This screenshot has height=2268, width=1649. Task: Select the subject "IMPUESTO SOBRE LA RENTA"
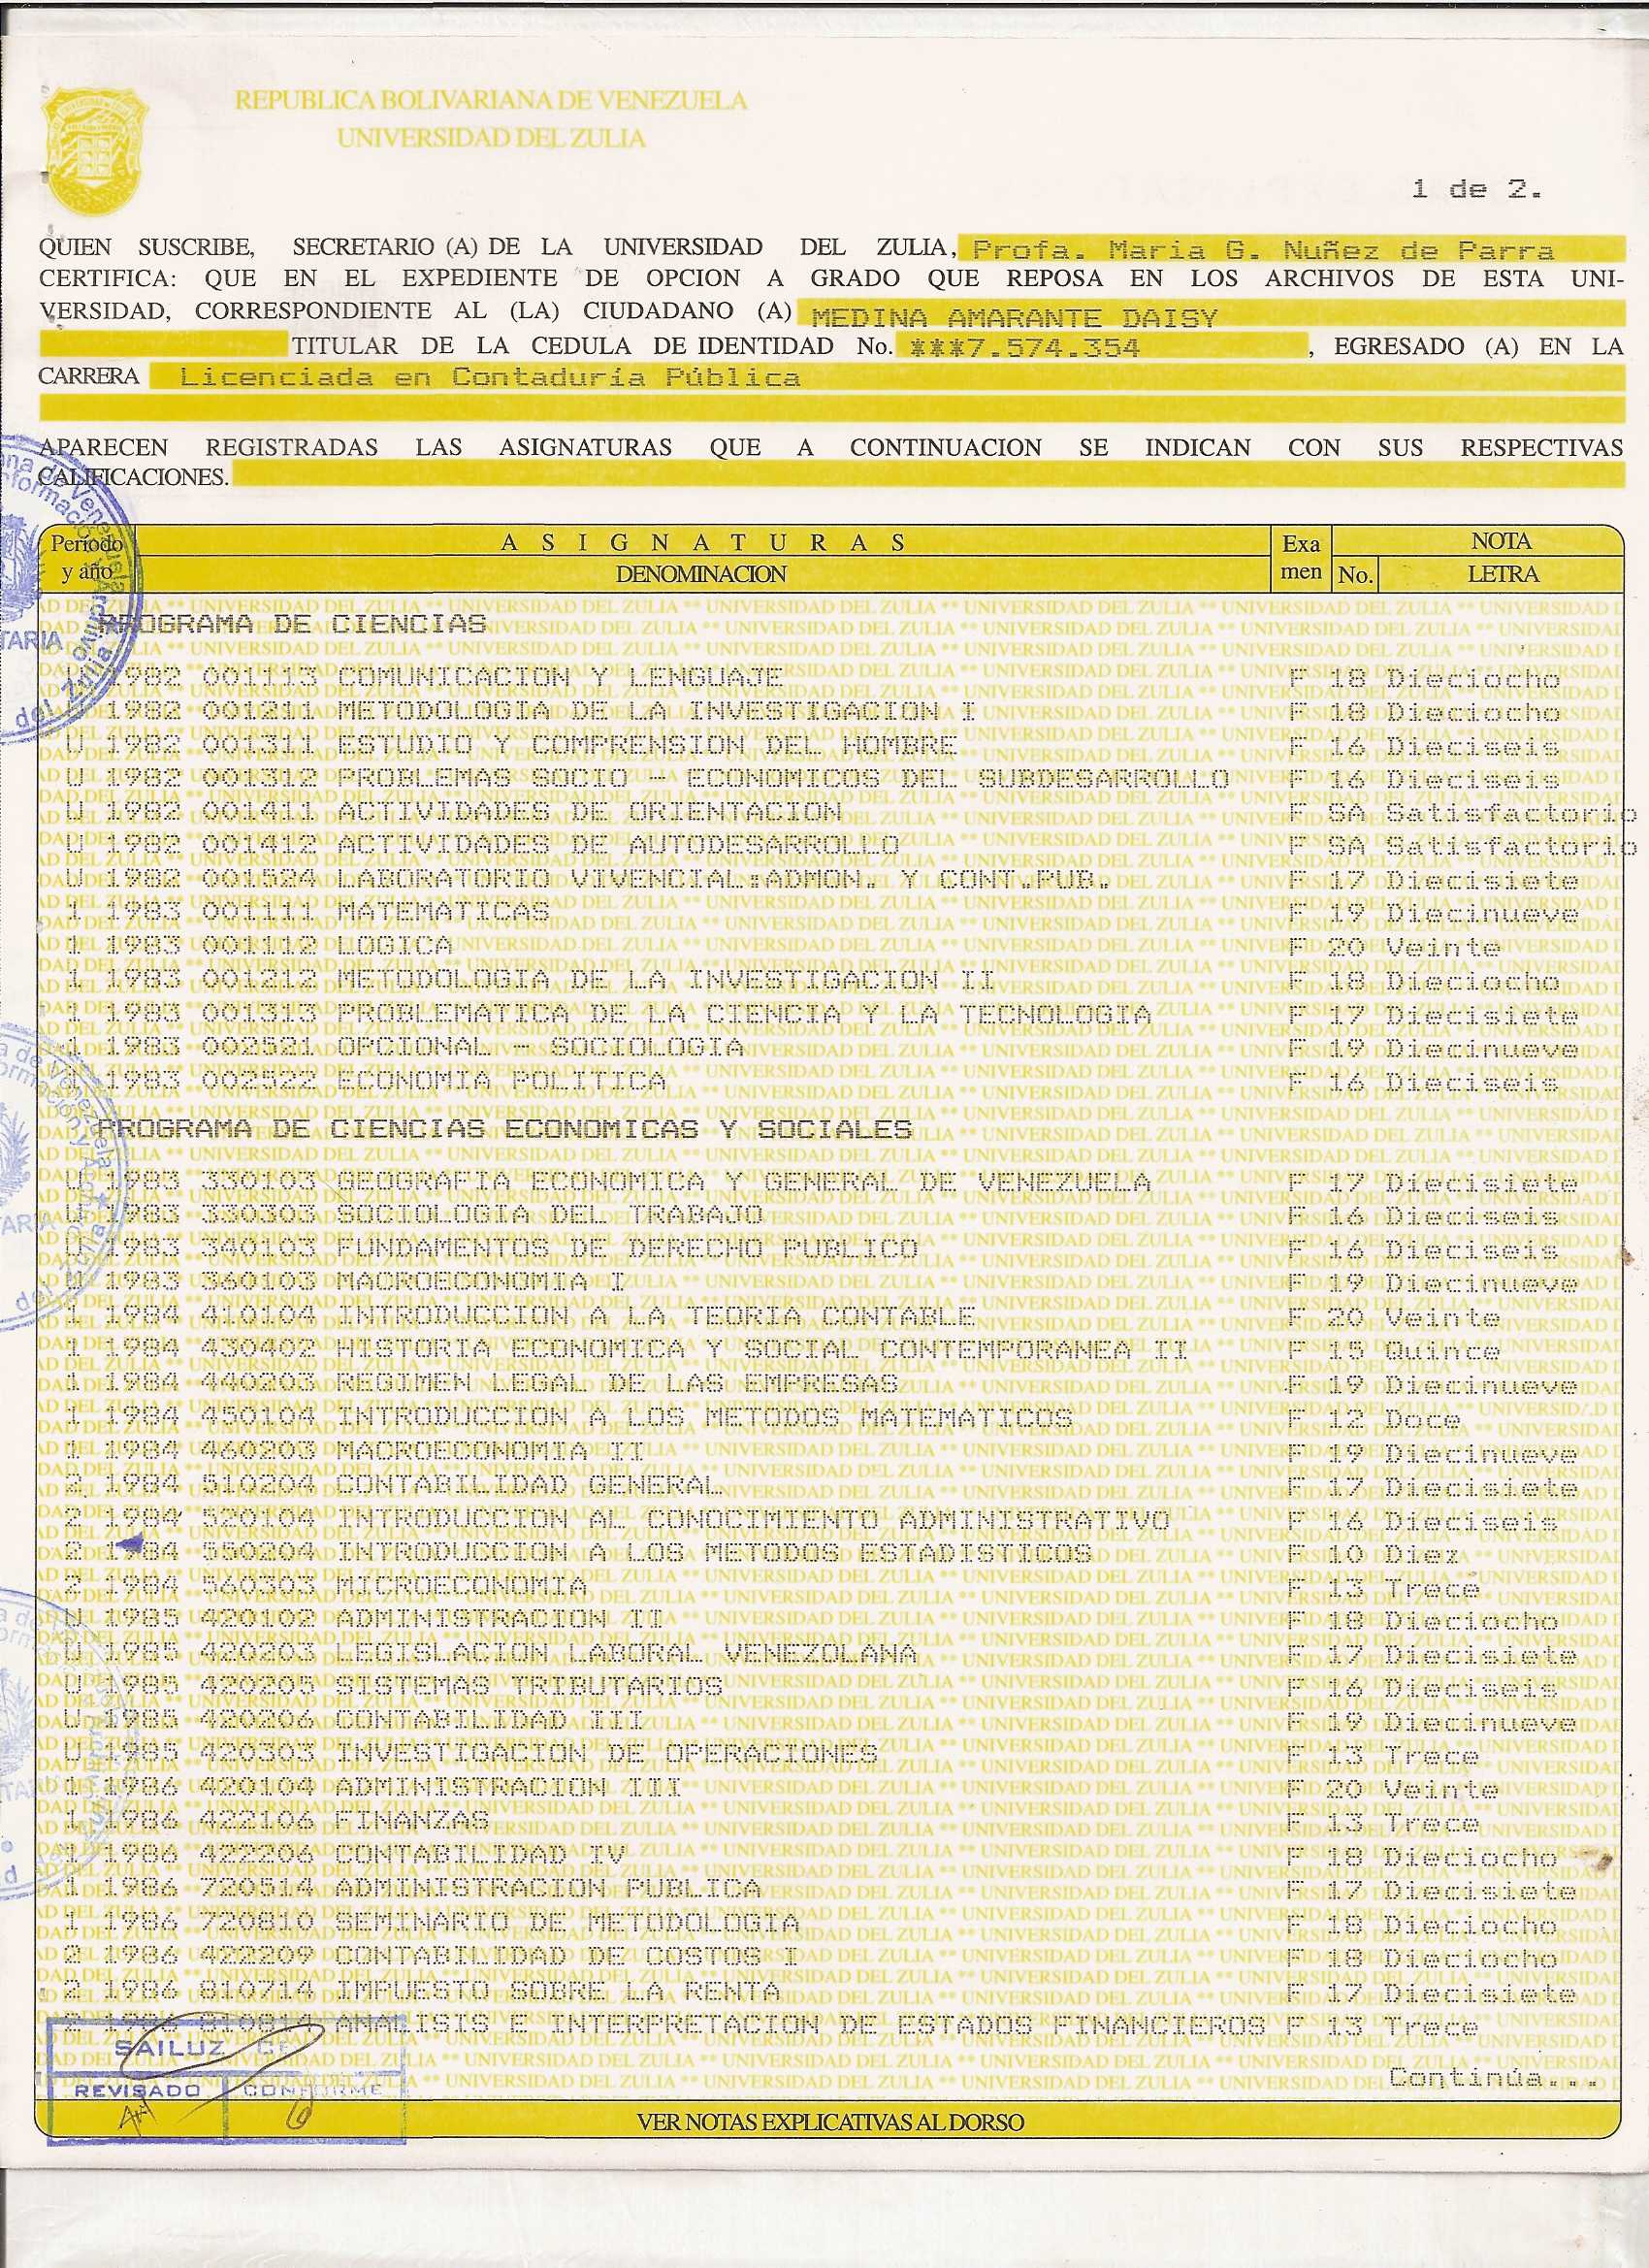point(560,1991)
